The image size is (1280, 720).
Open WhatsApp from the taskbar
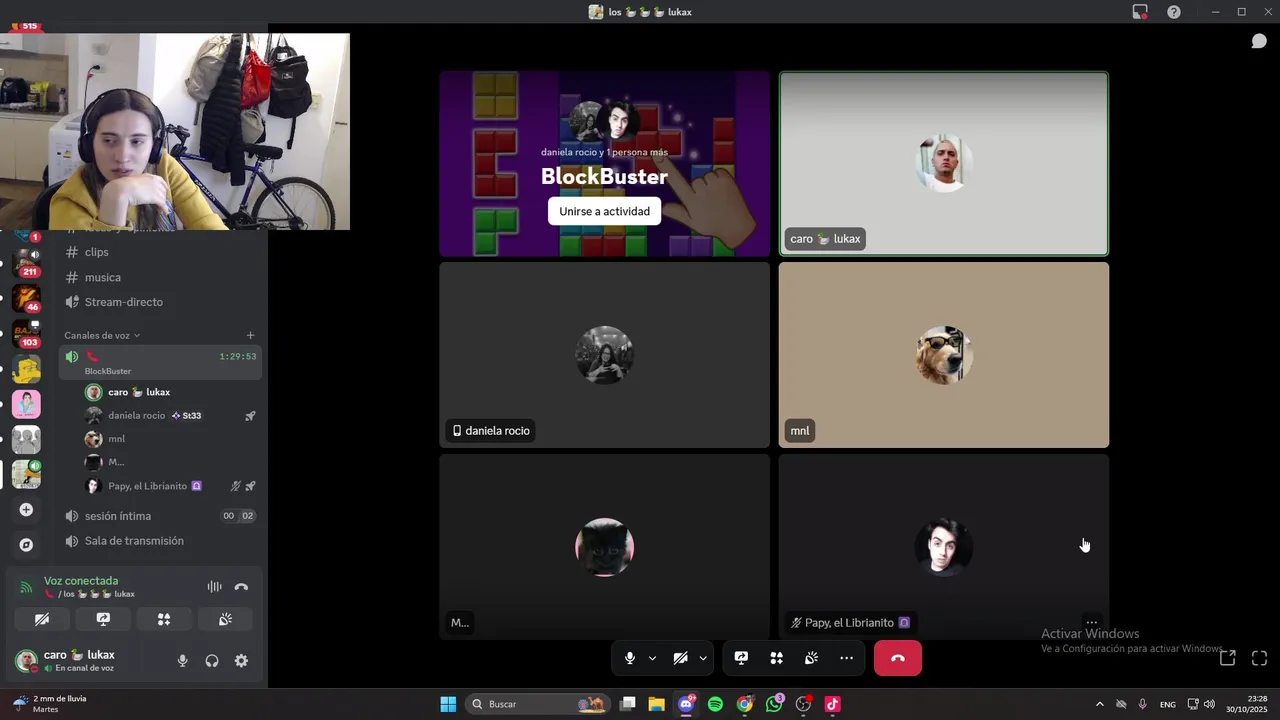774,704
